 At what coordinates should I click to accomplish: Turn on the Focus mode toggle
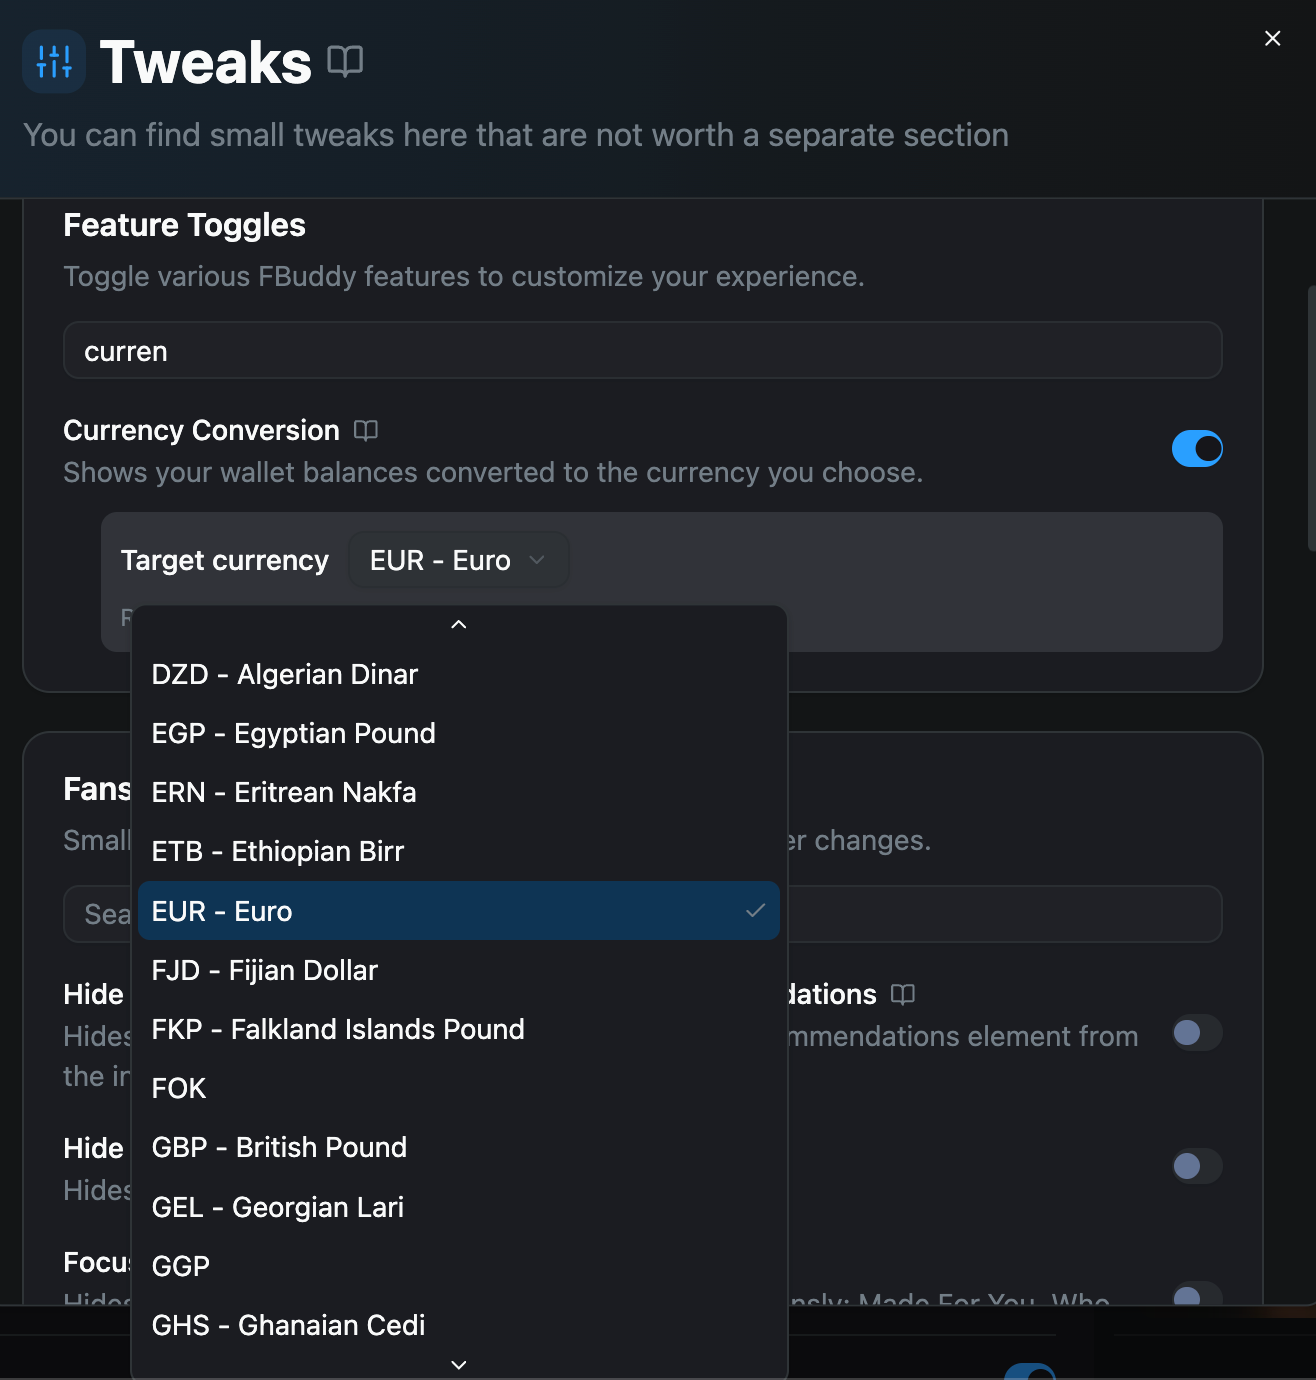tap(1196, 1297)
